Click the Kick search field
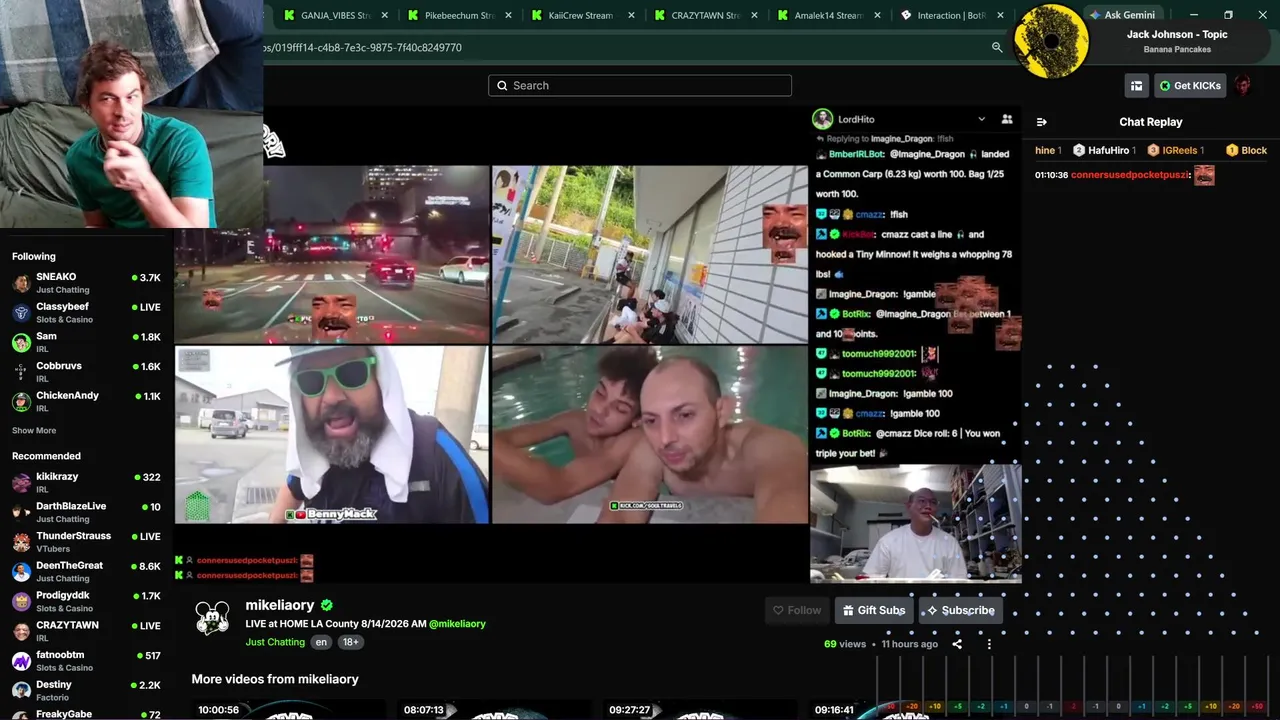 [640, 85]
